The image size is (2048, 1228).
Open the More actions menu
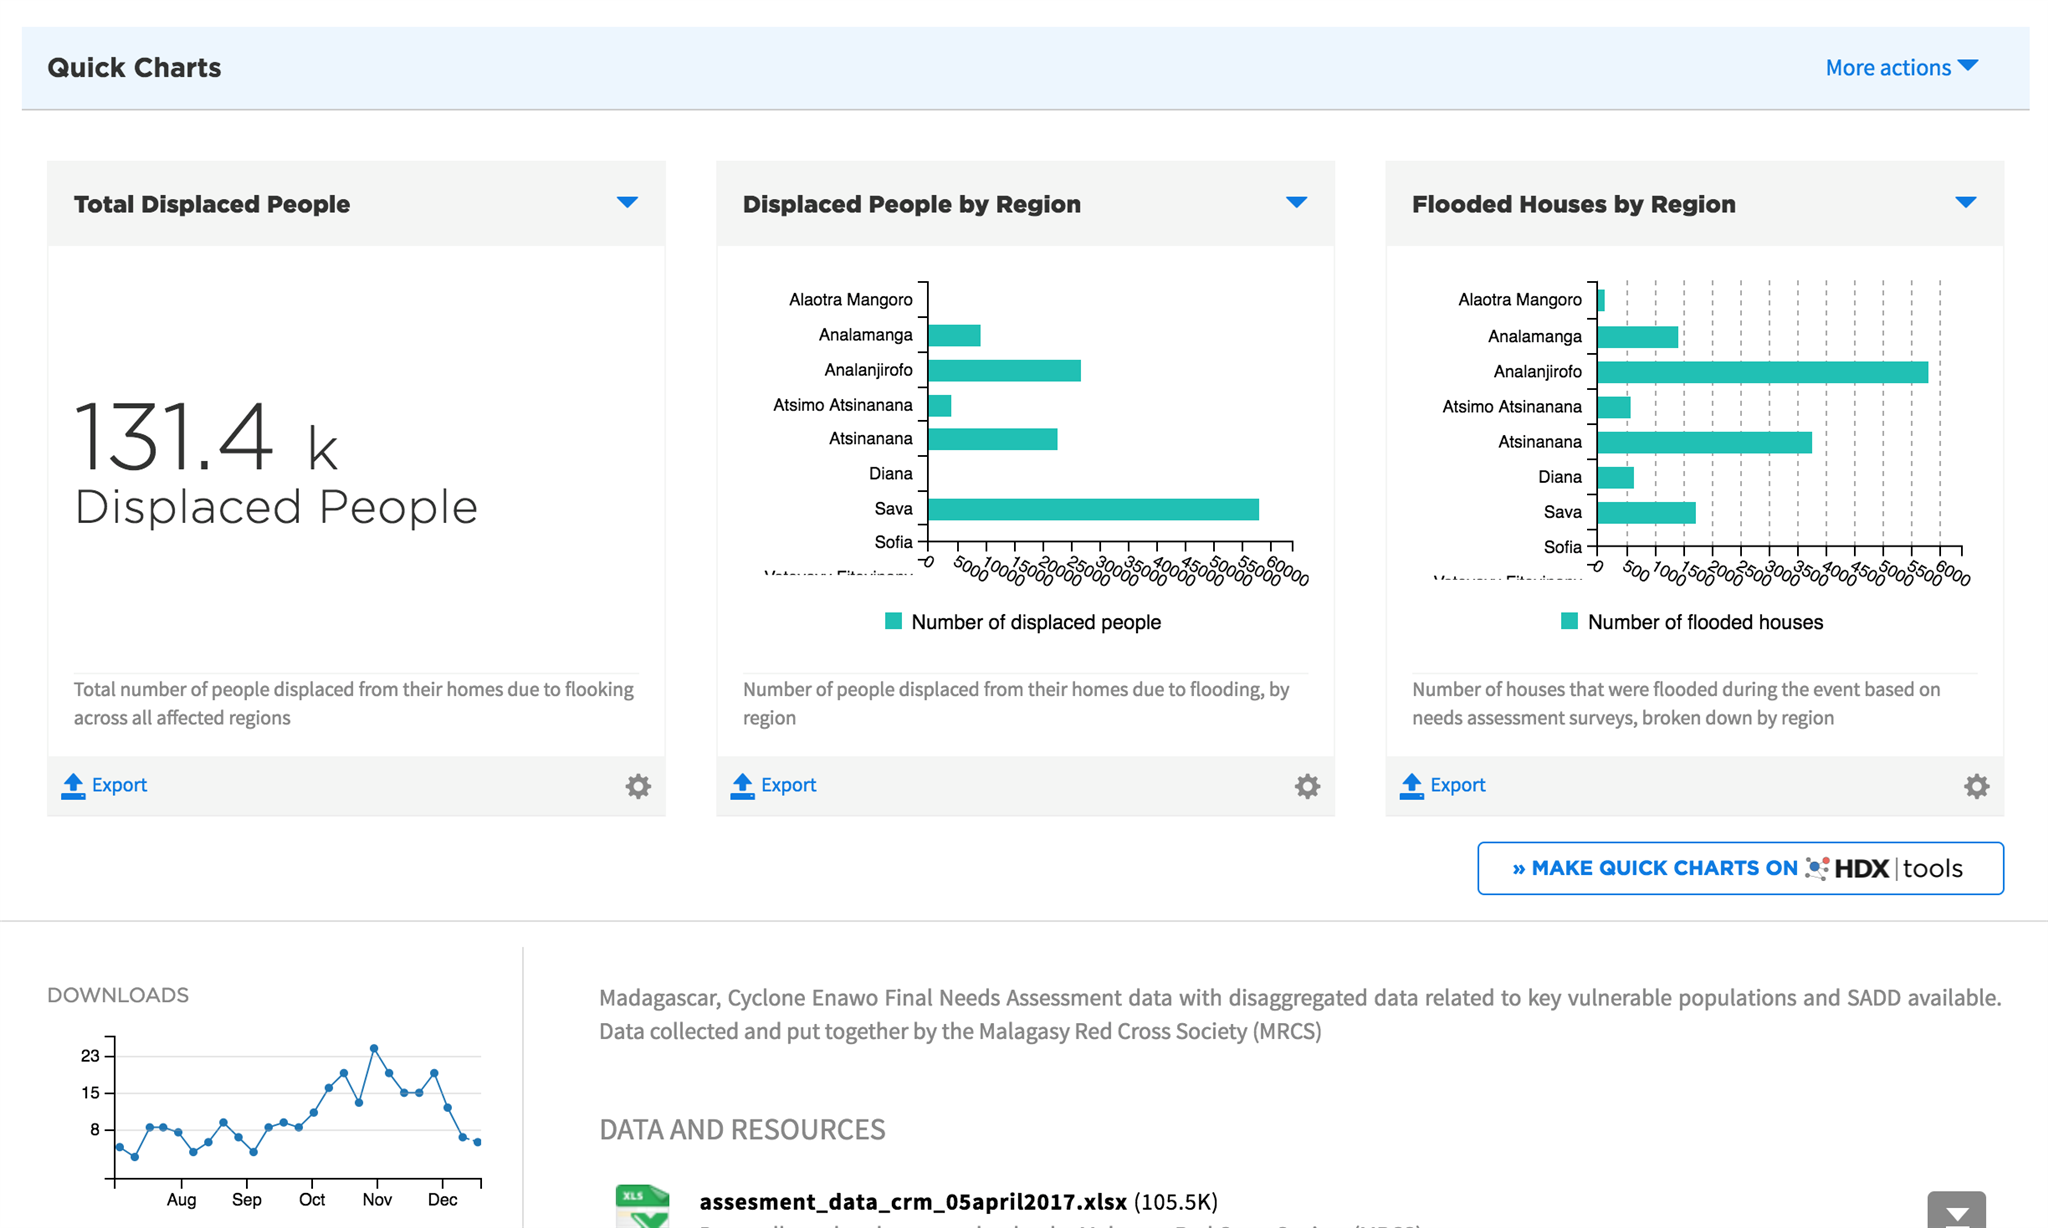click(1901, 67)
